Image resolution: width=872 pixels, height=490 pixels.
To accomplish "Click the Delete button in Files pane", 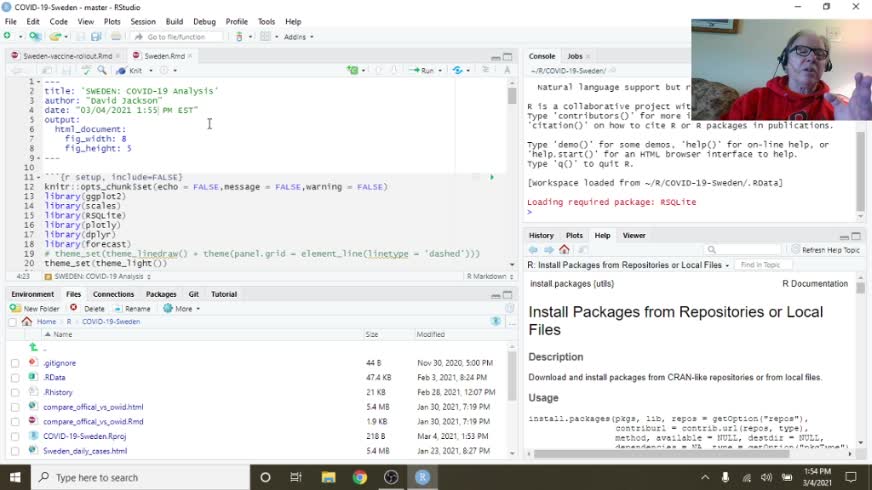I will (x=87, y=309).
